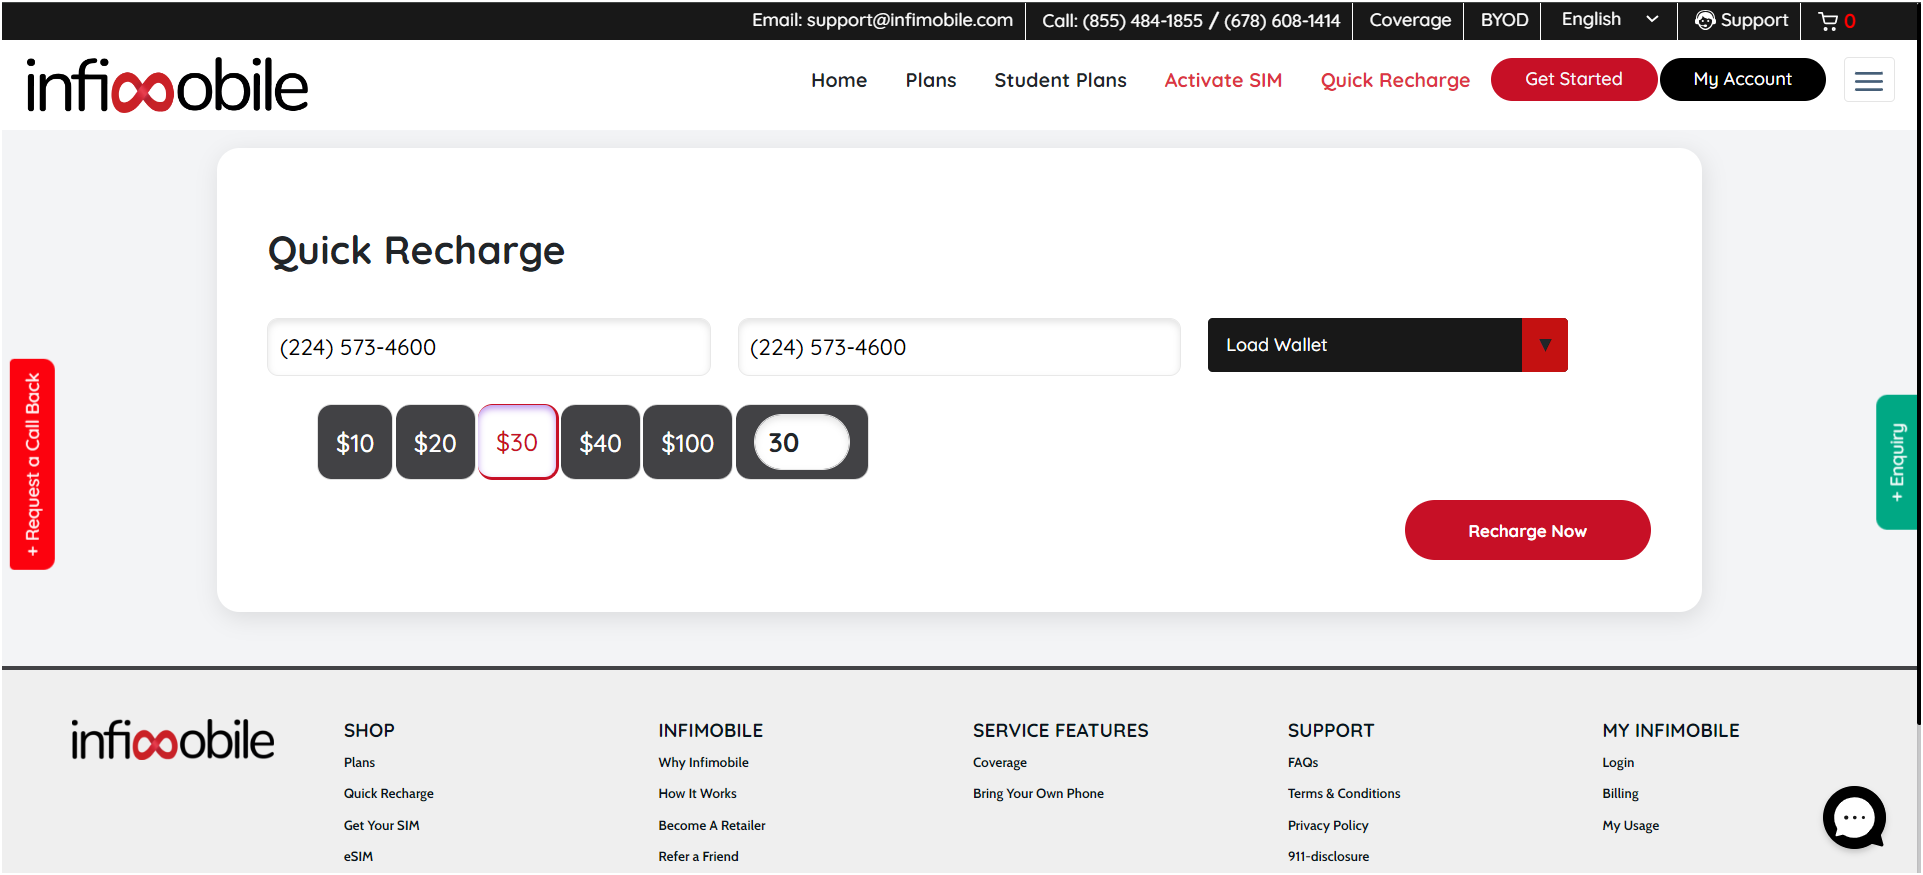Open footer Login link
Image resolution: width=1923 pixels, height=875 pixels.
1617,762
